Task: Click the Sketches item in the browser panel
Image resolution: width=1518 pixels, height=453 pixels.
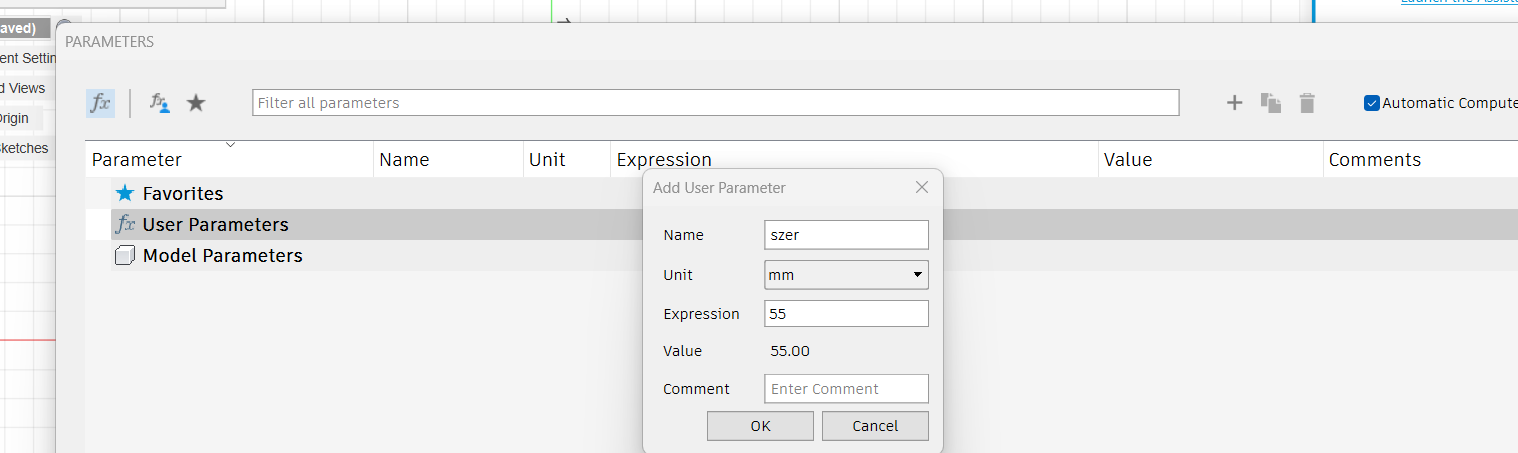Action: 24,148
